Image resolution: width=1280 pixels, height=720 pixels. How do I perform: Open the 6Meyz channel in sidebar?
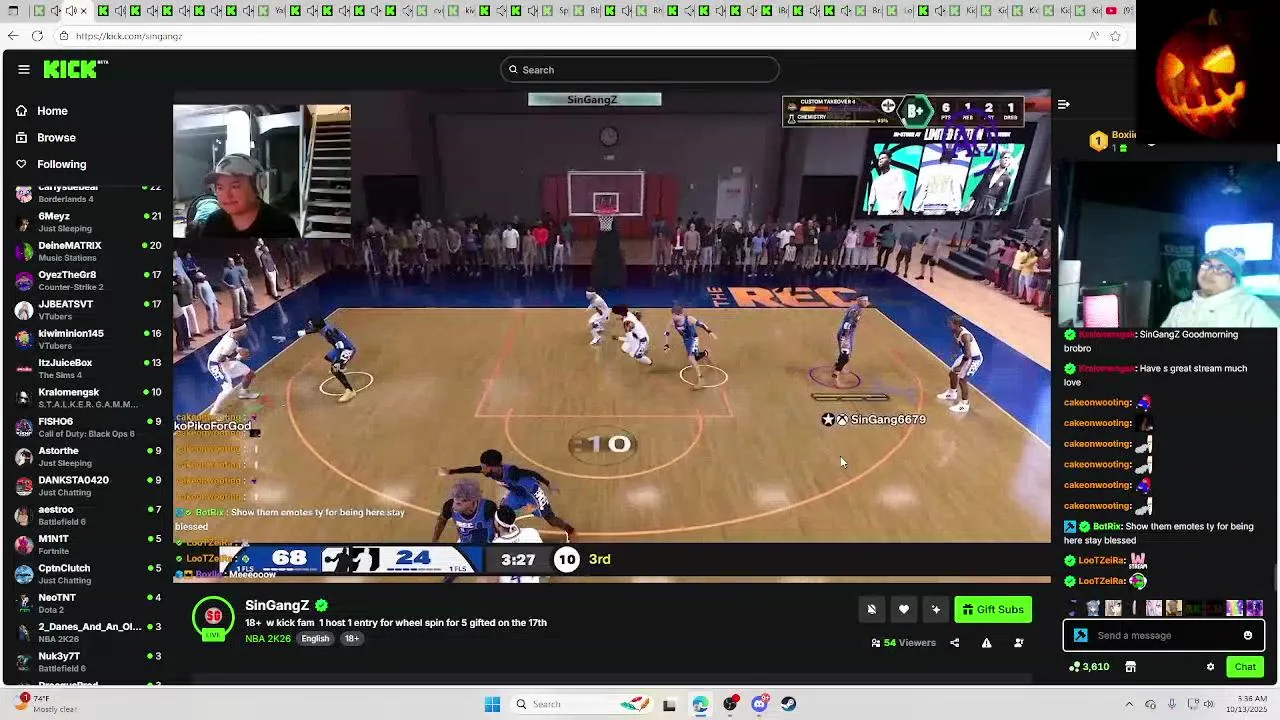coord(88,222)
